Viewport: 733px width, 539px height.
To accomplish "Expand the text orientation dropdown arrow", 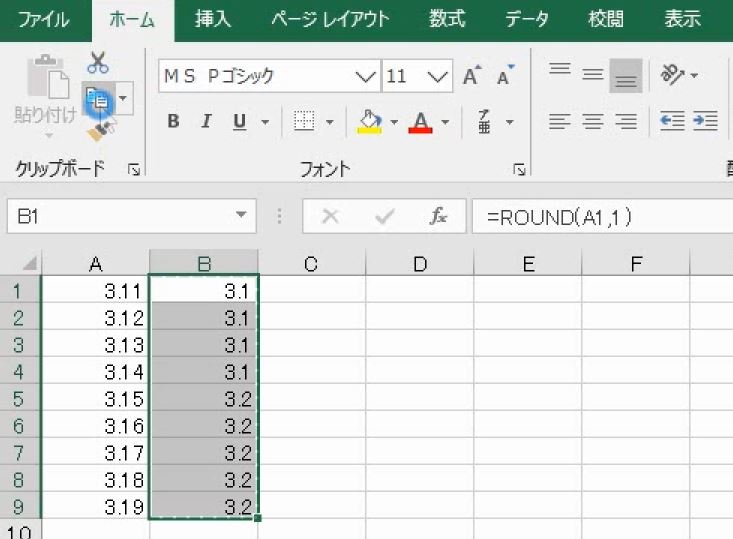I will (x=694, y=75).
